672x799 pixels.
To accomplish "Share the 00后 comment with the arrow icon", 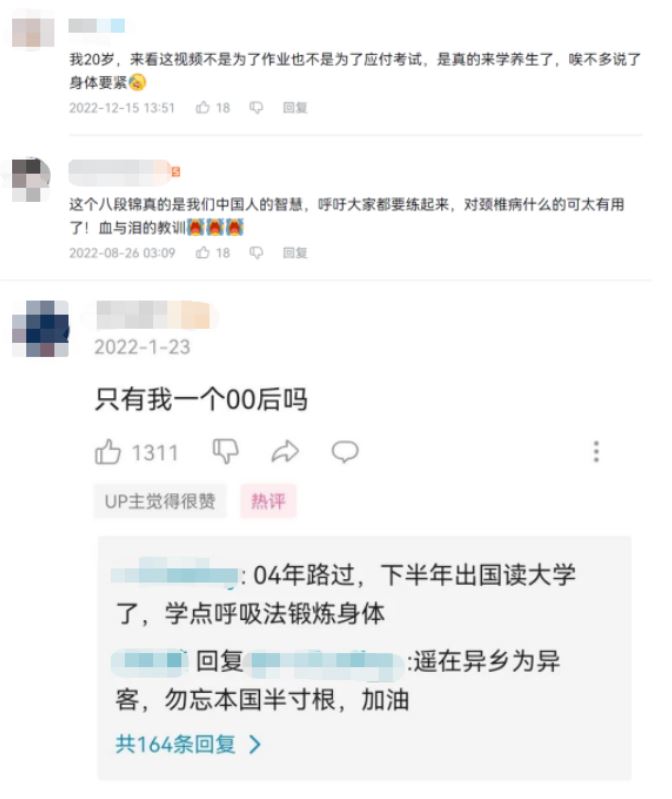I will [x=285, y=451].
